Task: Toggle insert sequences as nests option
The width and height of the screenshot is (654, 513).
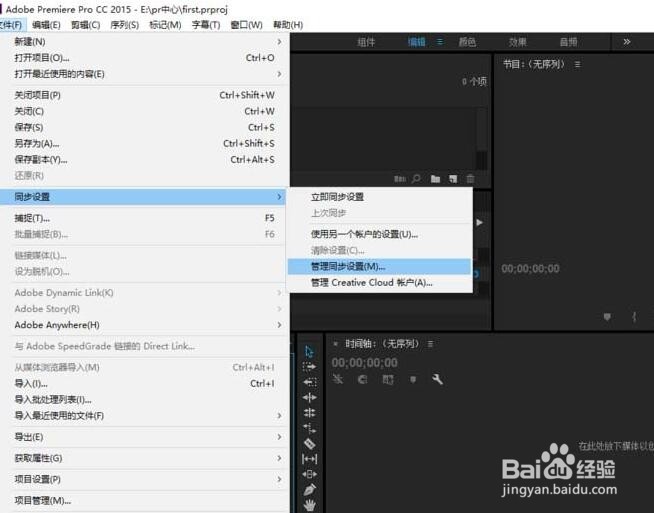Action: tap(338, 380)
